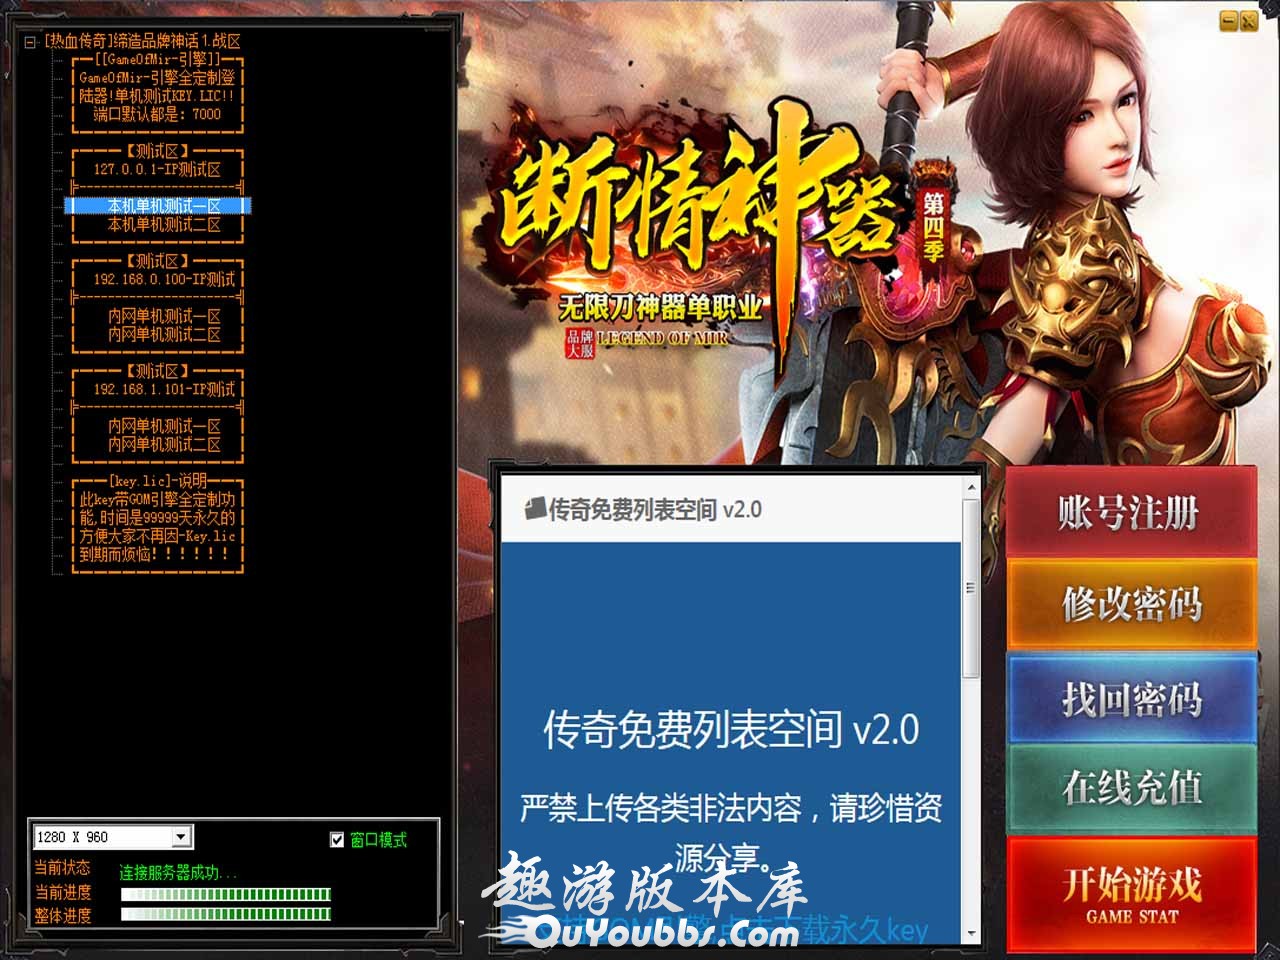Select server 本机单机测试一区
Image resolution: width=1280 pixels, height=960 pixels.
164,206
